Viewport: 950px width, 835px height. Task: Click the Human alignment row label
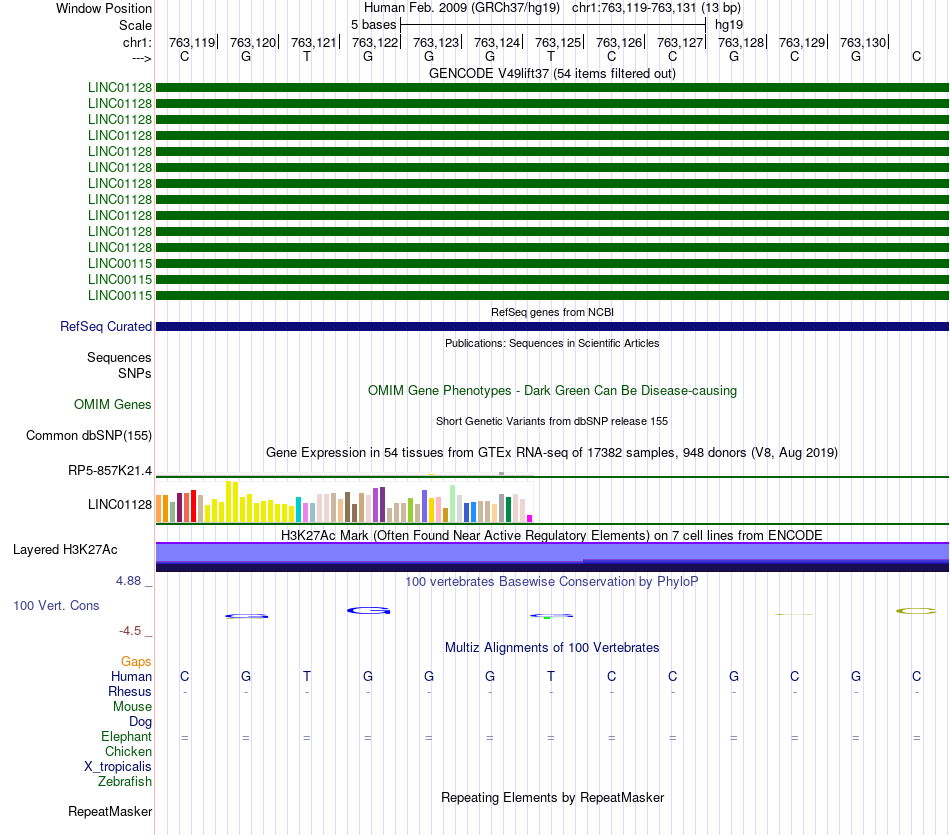click(x=131, y=676)
